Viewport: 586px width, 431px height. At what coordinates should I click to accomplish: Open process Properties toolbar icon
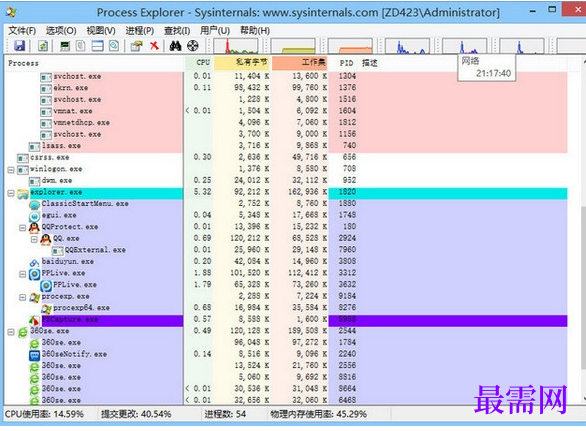[136, 46]
